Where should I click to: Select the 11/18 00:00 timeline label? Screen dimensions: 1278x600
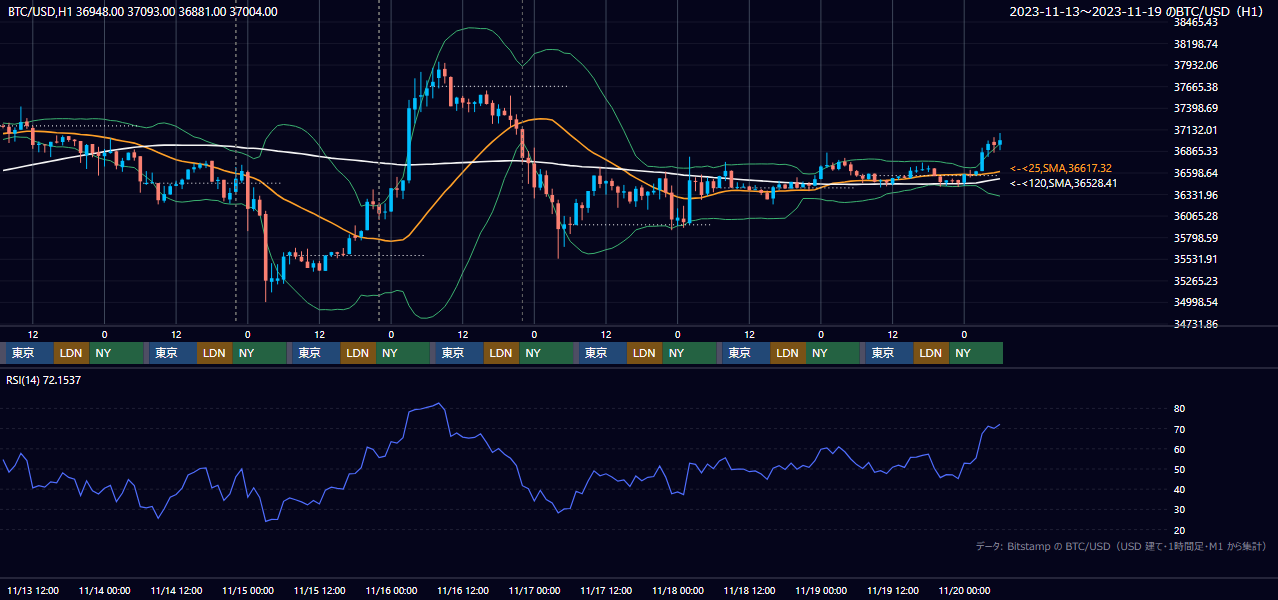pyautogui.click(x=678, y=590)
